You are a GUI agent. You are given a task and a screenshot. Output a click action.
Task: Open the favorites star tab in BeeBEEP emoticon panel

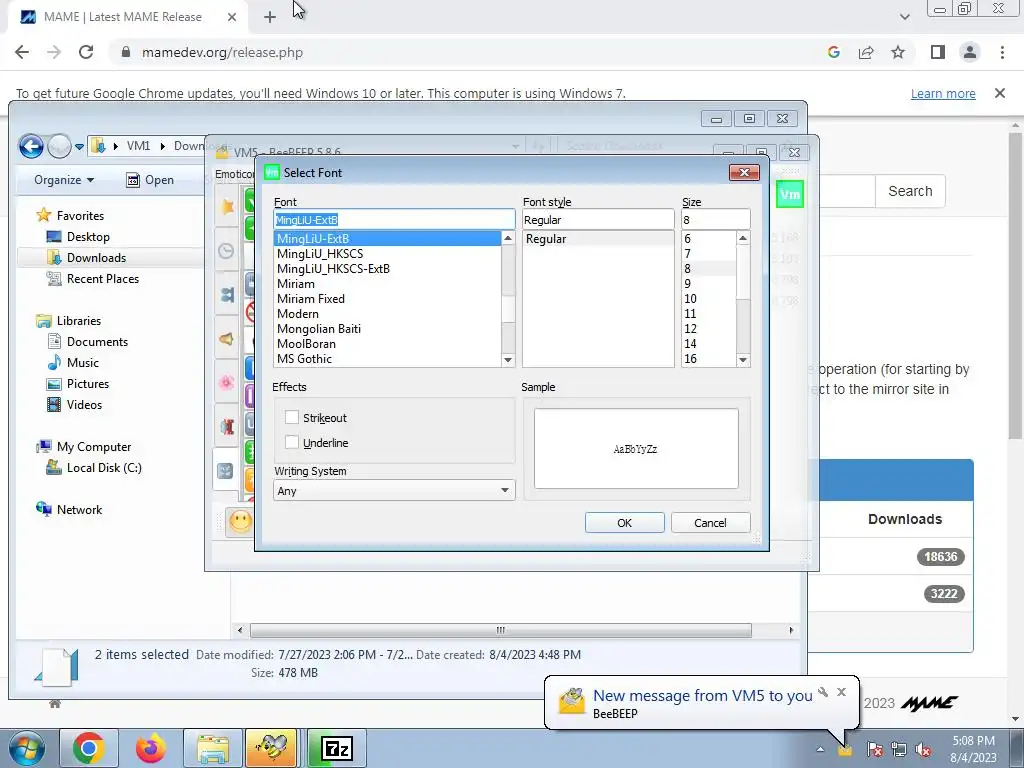[227, 206]
